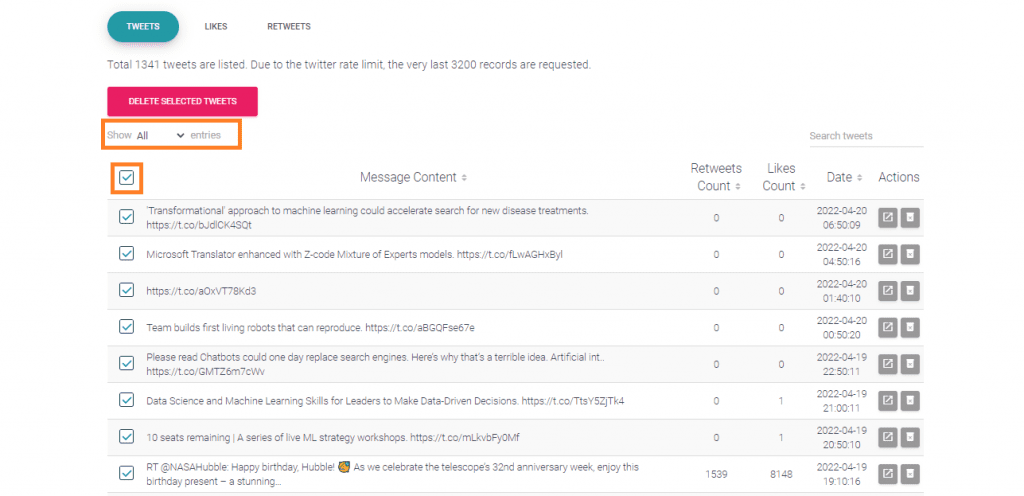Viewport: 1024px width, 496px height.
Task: Sort by Message Content column
Action: 413,178
